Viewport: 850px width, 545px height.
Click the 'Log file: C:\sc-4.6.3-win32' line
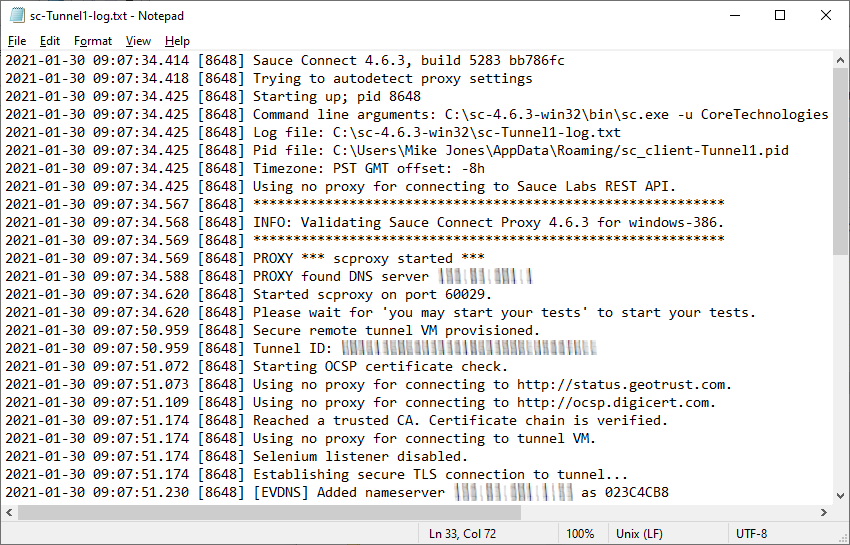click(x=313, y=132)
